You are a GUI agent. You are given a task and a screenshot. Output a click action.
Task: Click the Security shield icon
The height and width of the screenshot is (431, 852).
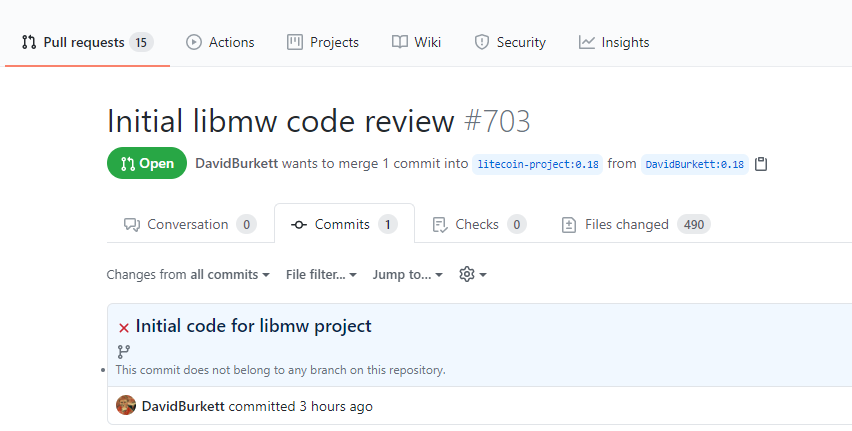pyautogui.click(x=481, y=42)
